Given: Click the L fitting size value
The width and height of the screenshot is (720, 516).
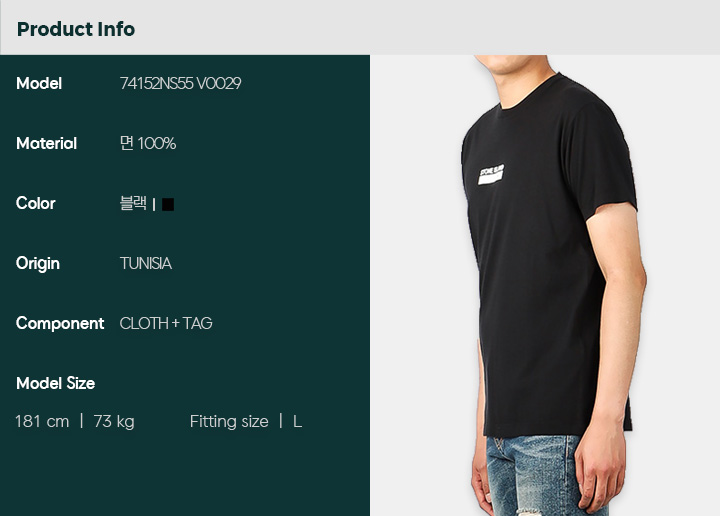Looking at the screenshot, I should 298,421.
